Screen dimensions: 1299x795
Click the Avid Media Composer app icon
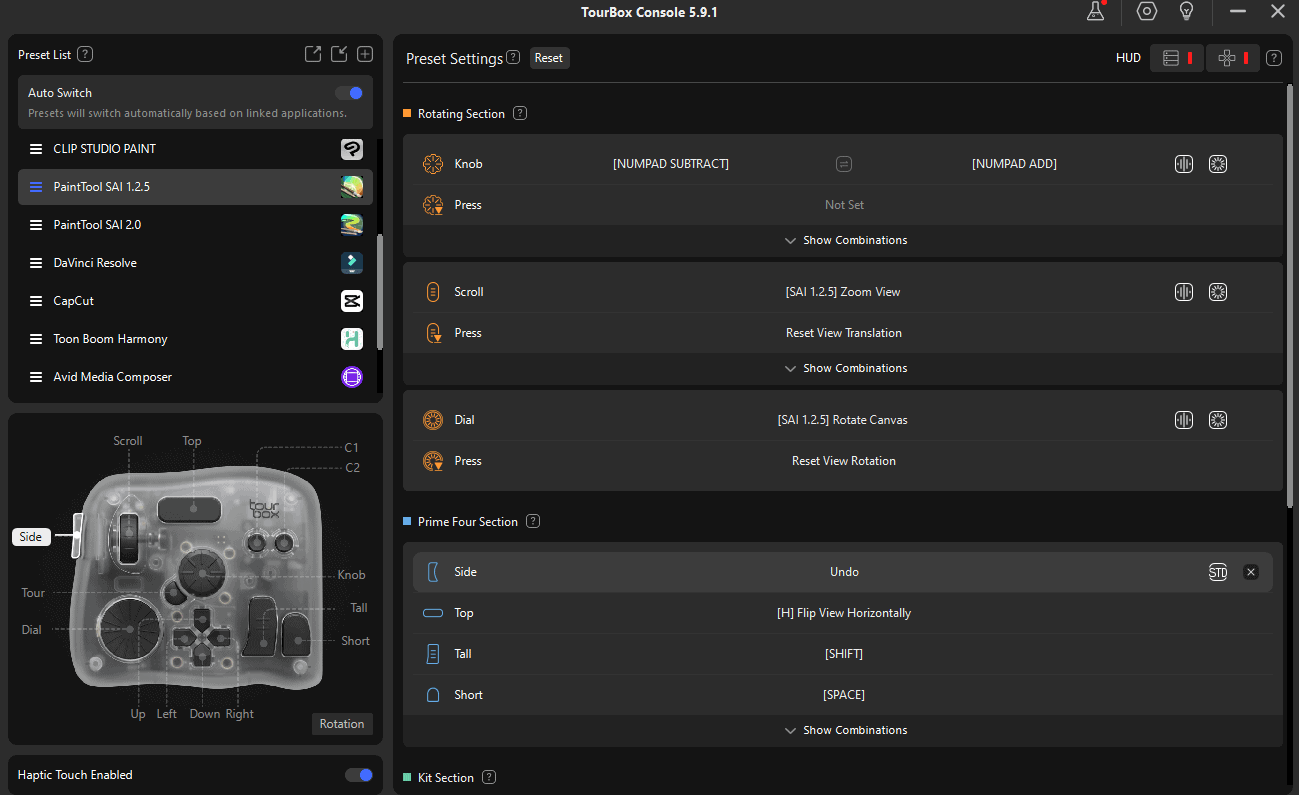pyautogui.click(x=352, y=377)
